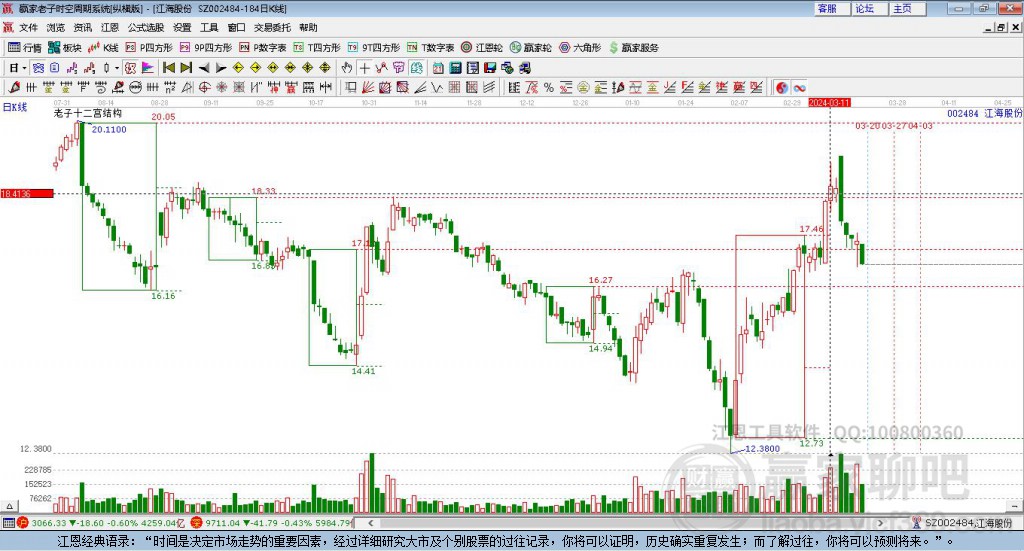Toggle the crosshair cursor tool
This screenshot has height=551, width=1024.
364,68
